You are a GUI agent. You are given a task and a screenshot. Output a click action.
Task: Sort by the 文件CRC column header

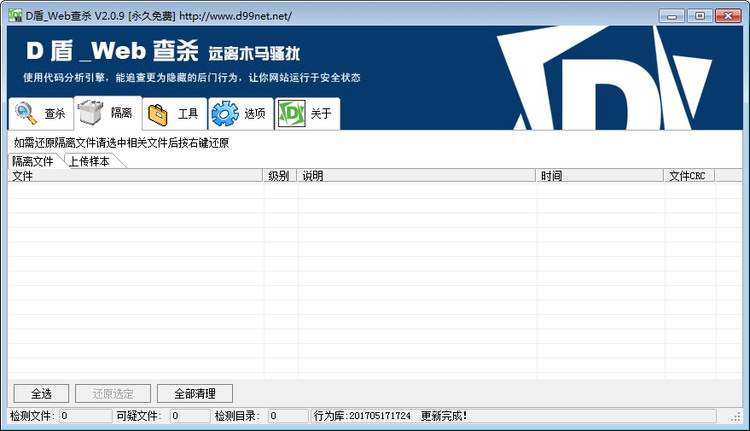click(x=690, y=176)
